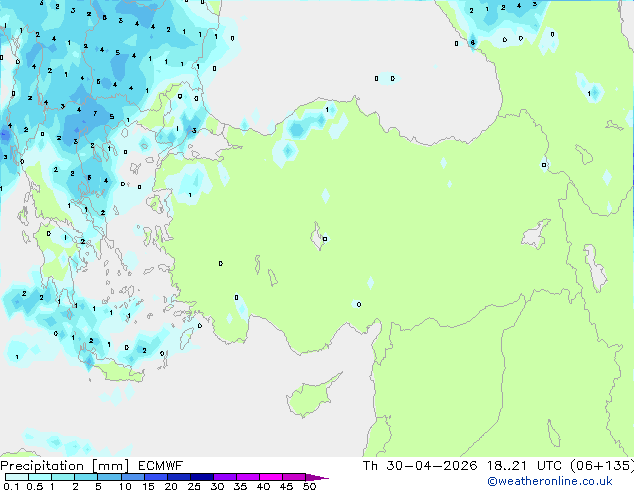Select the 45–50 mm legend swatch
This screenshot has width=634, height=490.
294,477
